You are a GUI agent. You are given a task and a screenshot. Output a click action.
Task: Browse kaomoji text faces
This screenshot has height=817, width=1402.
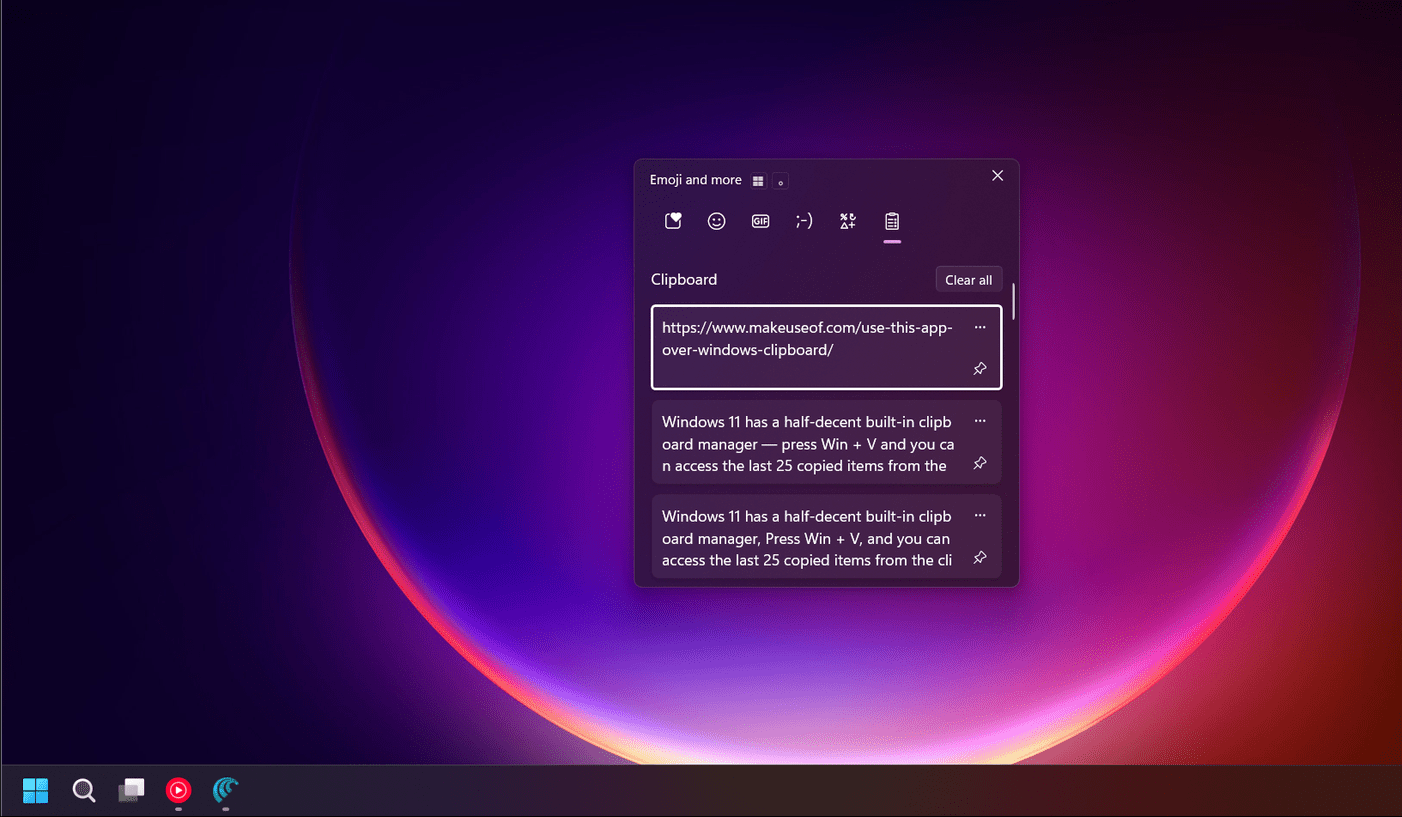pyautogui.click(x=804, y=220)
